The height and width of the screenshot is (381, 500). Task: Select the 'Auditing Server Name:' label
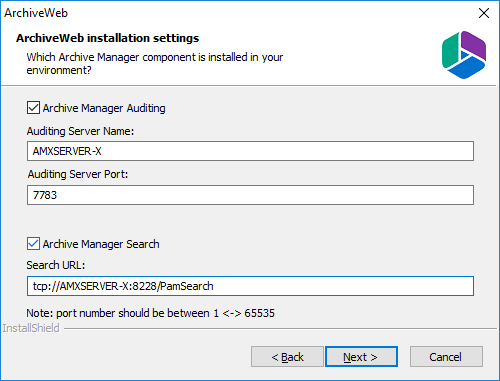pos(80,131)
